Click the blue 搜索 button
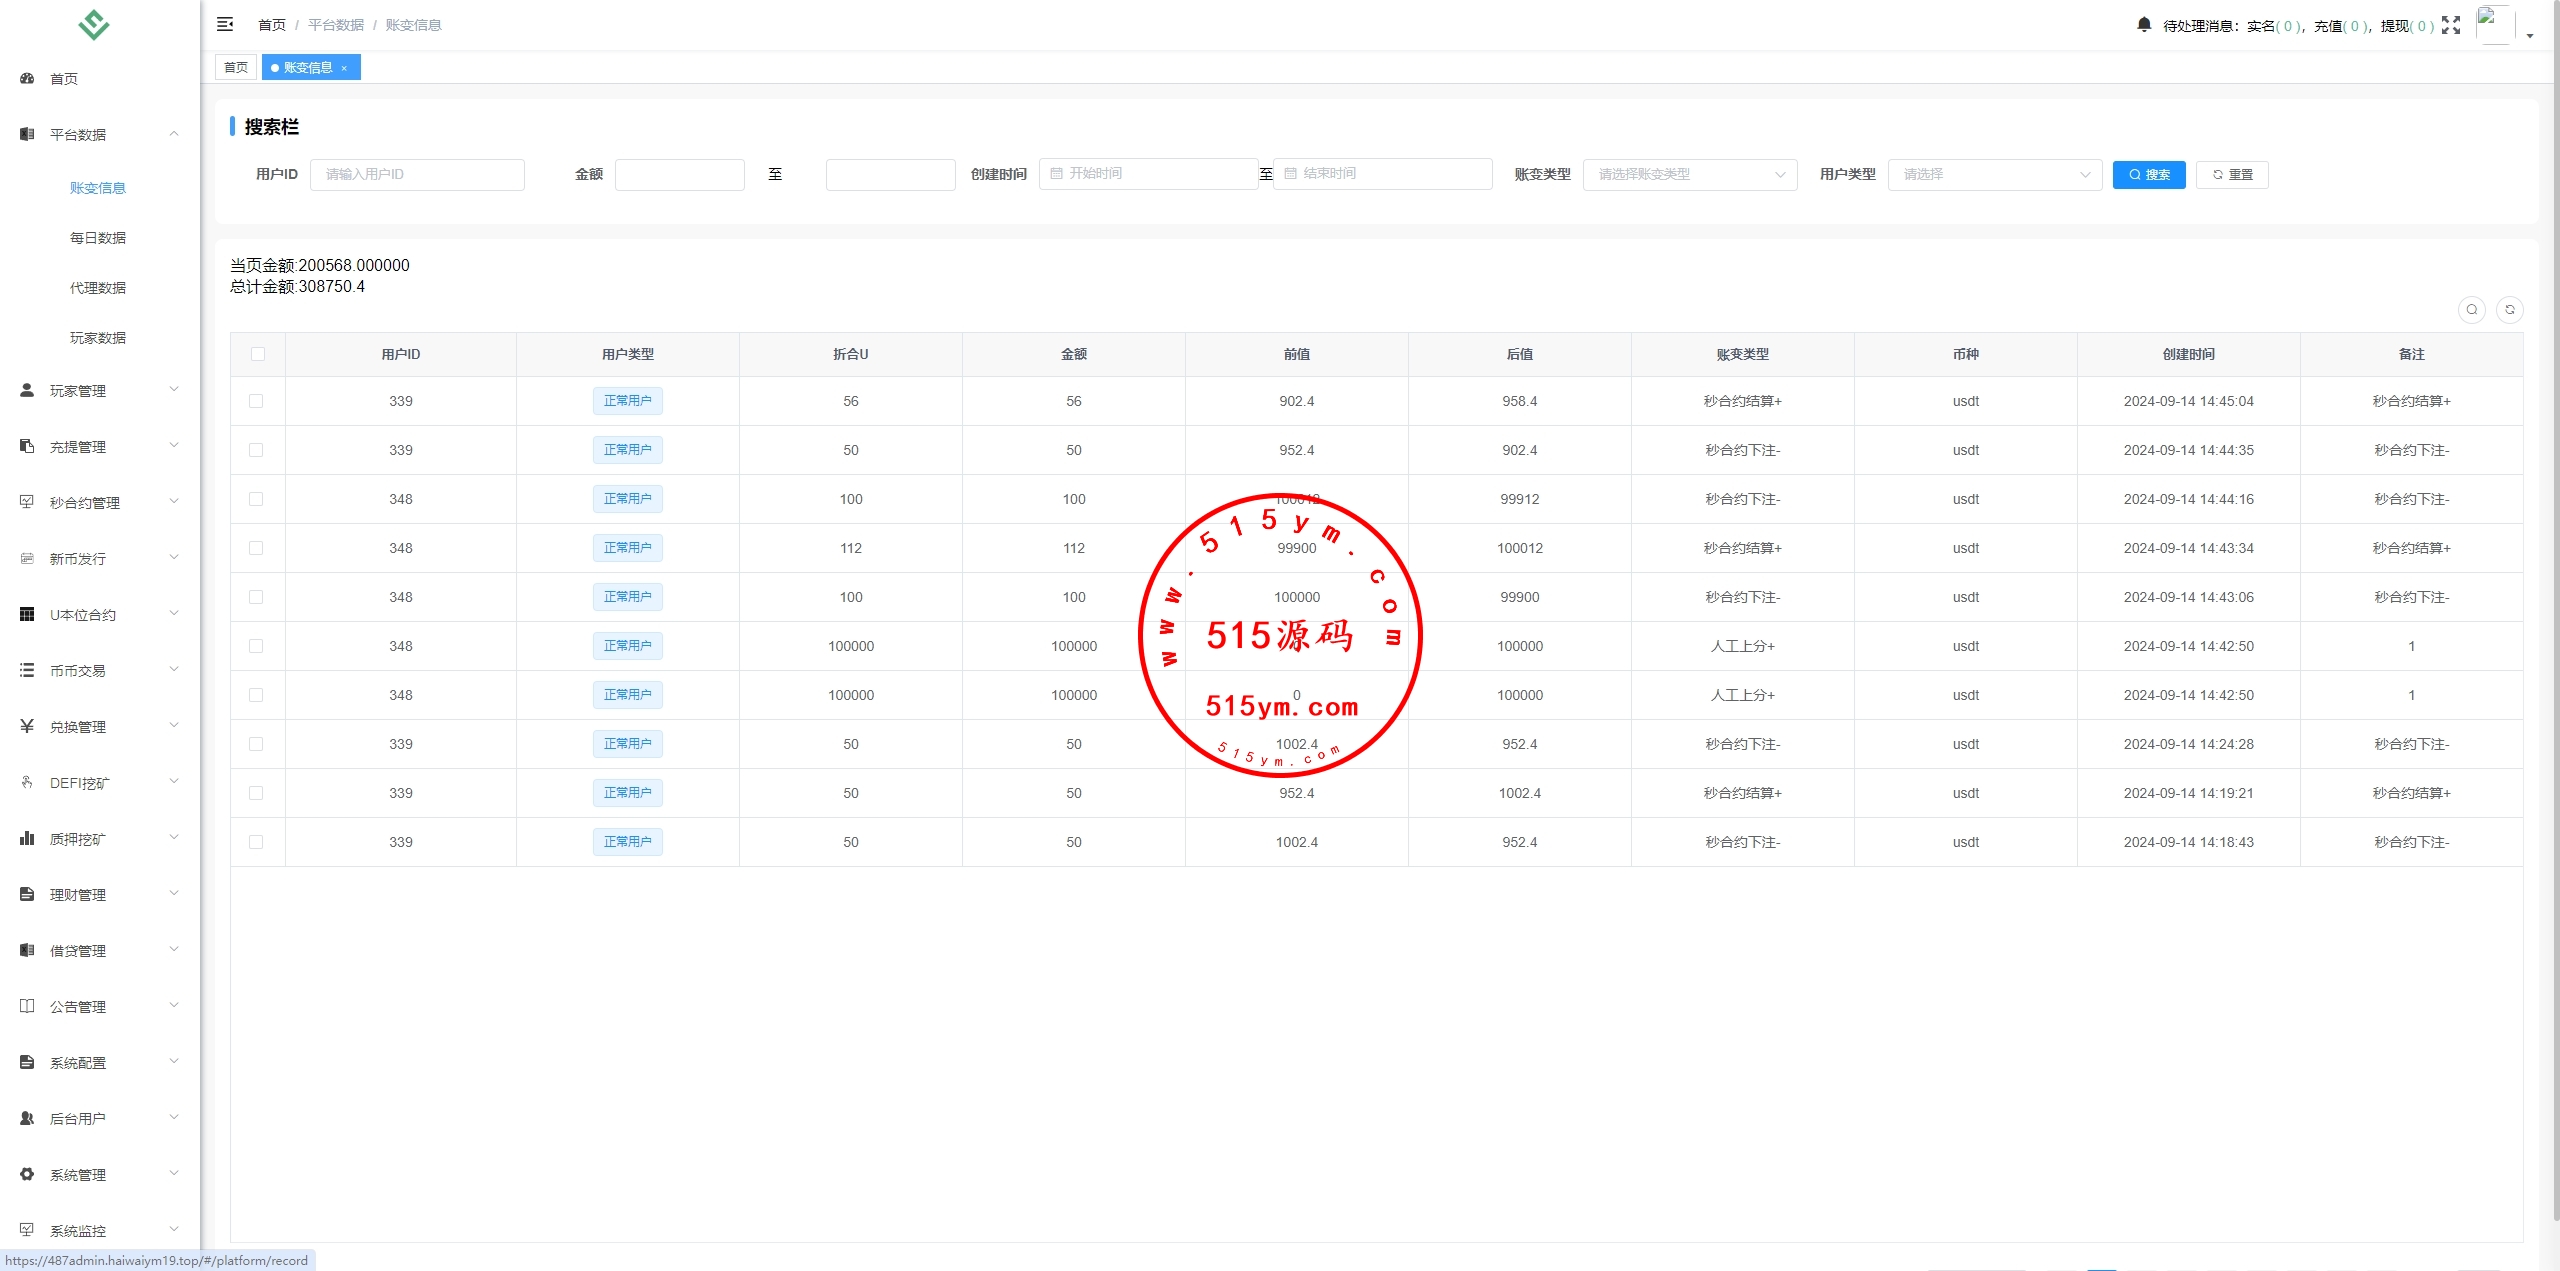The height and width of the screenshot is (1271, 2560). point(2149,174)
